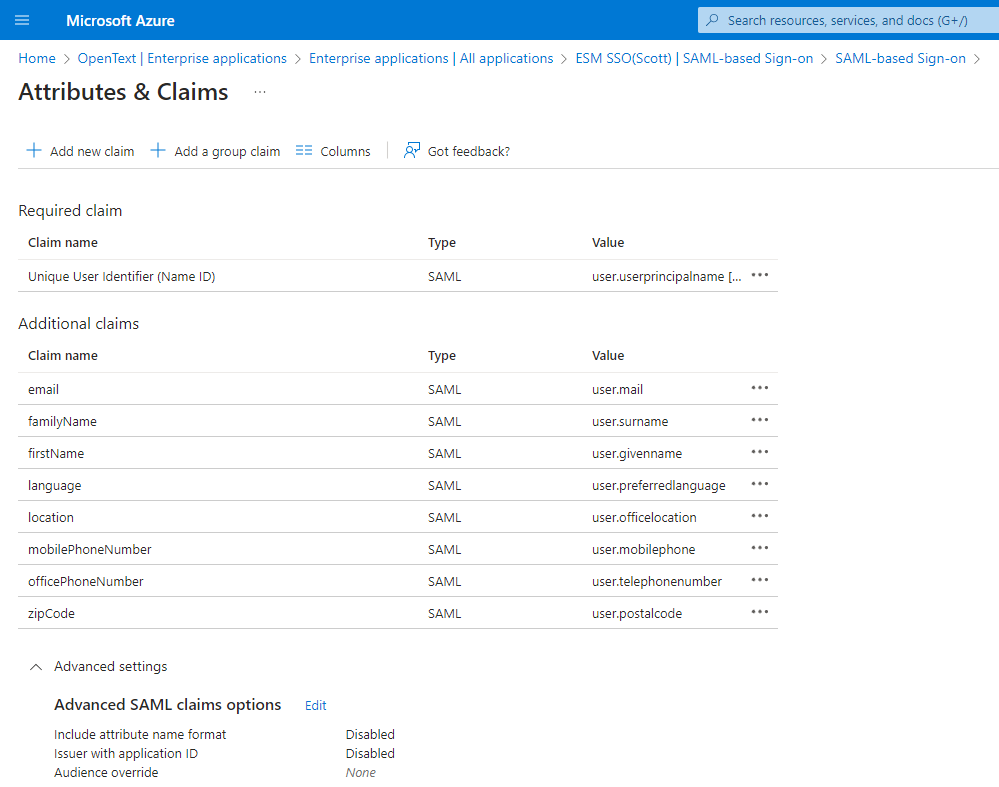Open options for the Unique User Identifier claim

click(759, 276)
